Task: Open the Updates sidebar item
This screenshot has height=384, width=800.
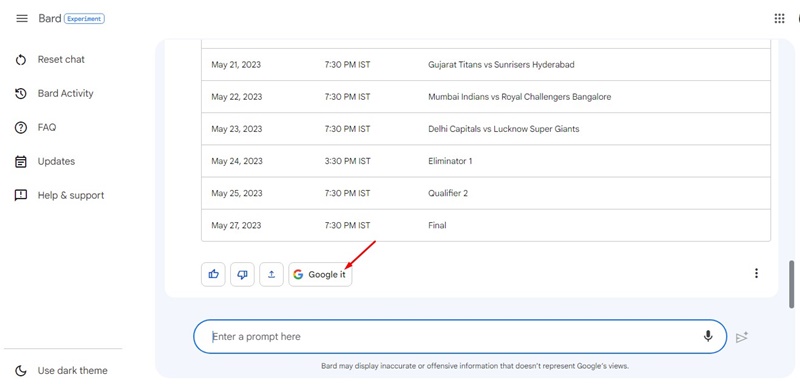Action: pyautogui.click(x=56, y=162)
